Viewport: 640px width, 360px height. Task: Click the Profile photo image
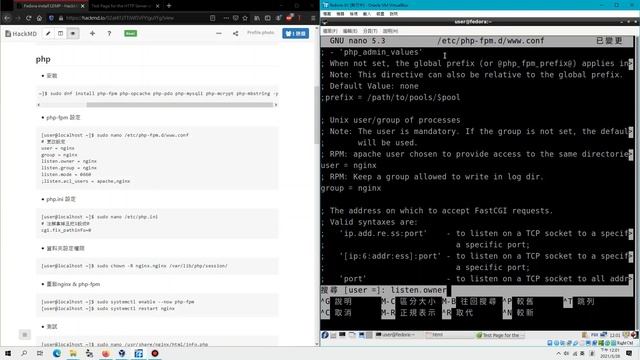pyautogui.click(x=260, y=33)
